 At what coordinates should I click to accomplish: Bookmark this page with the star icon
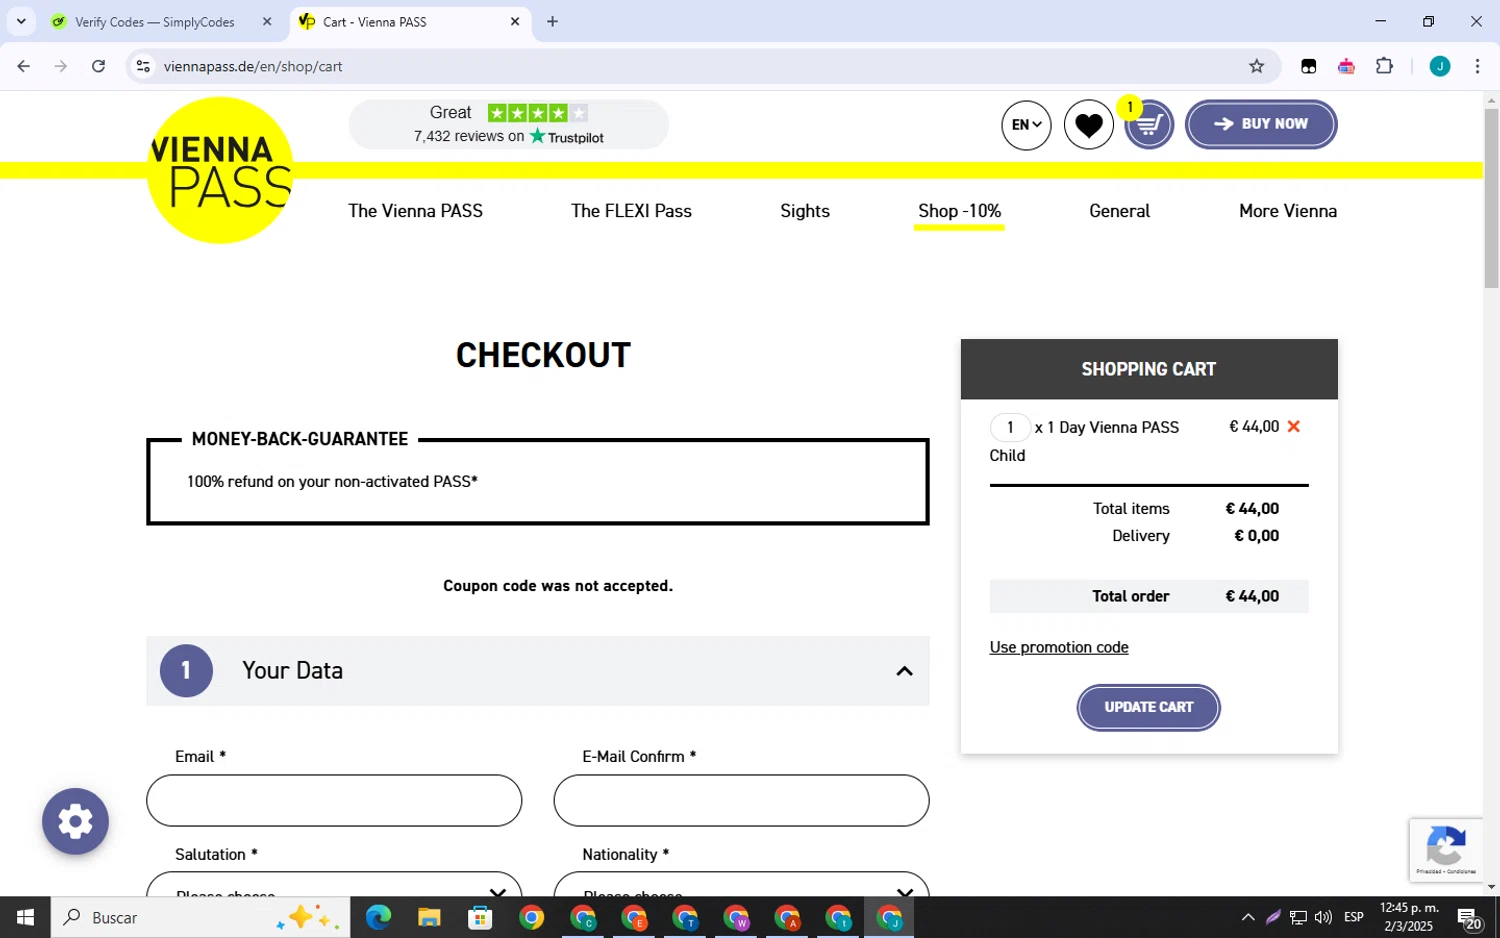(x=1256, y=67)
